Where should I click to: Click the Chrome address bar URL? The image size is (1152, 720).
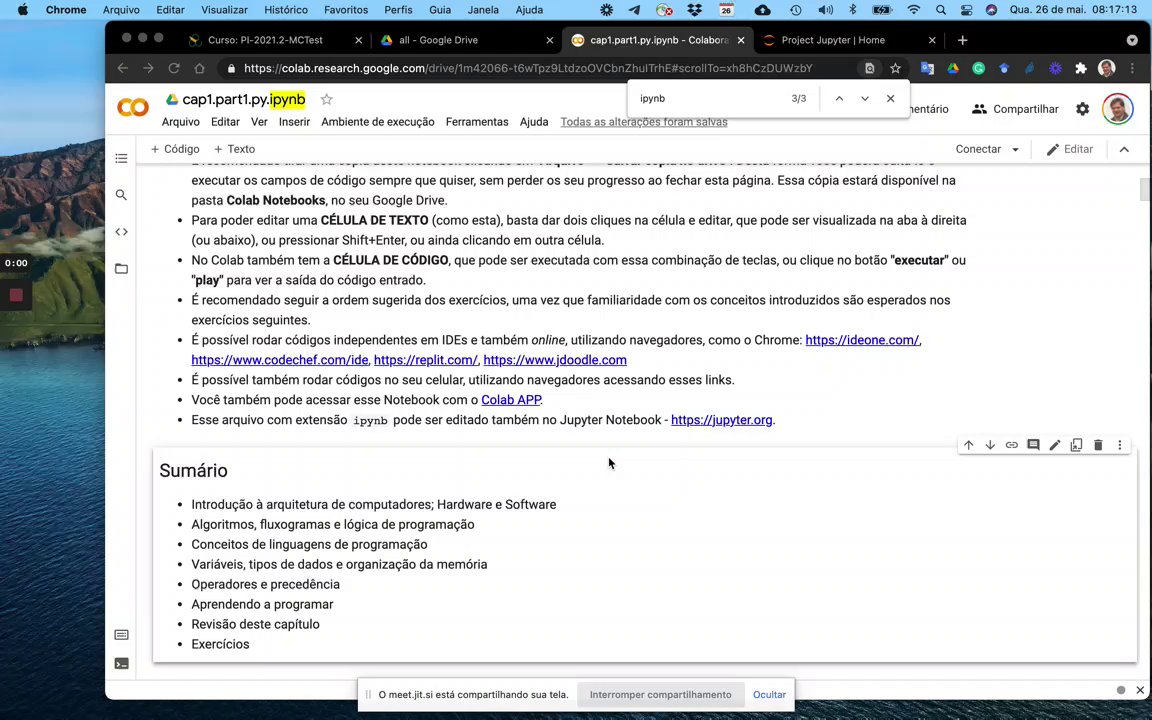click(x=528, y=68)
